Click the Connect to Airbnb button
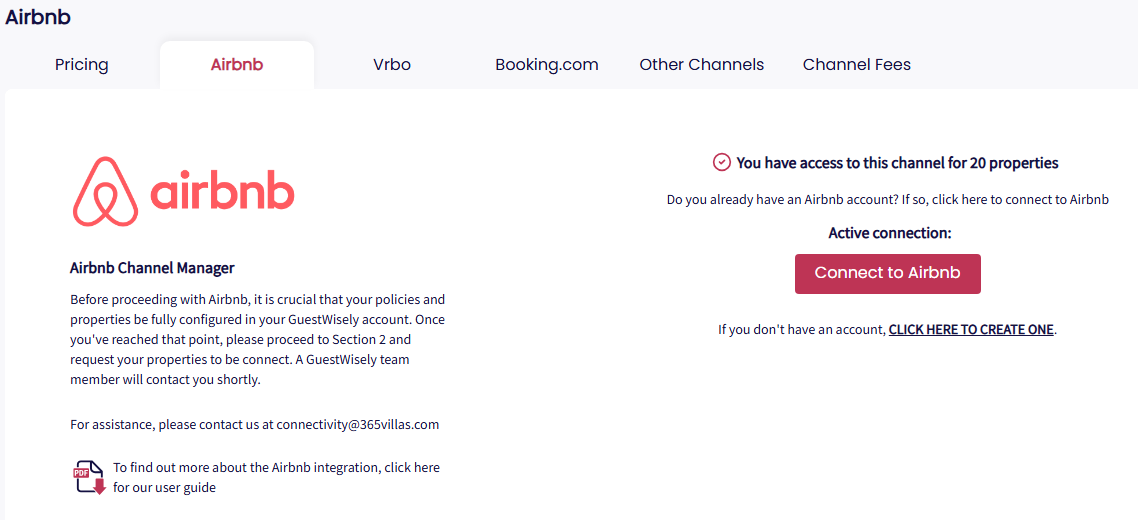The width and height of the screenshot is (1138, 520). pyautogui.click(x=888, y=274)
